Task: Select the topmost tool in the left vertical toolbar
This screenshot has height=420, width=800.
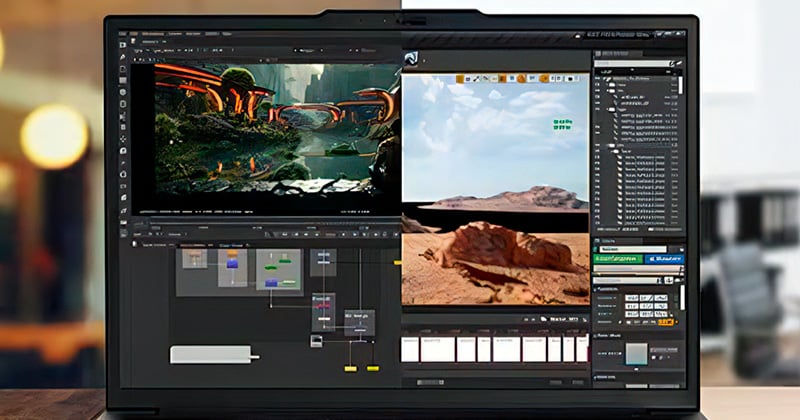Action: pyautogui.click(x=123, y=45)
